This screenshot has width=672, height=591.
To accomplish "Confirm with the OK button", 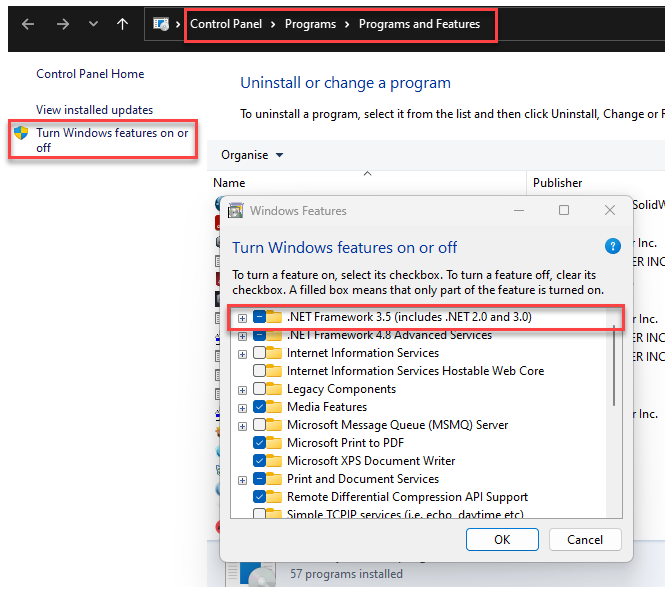I will tap(502, 540).
